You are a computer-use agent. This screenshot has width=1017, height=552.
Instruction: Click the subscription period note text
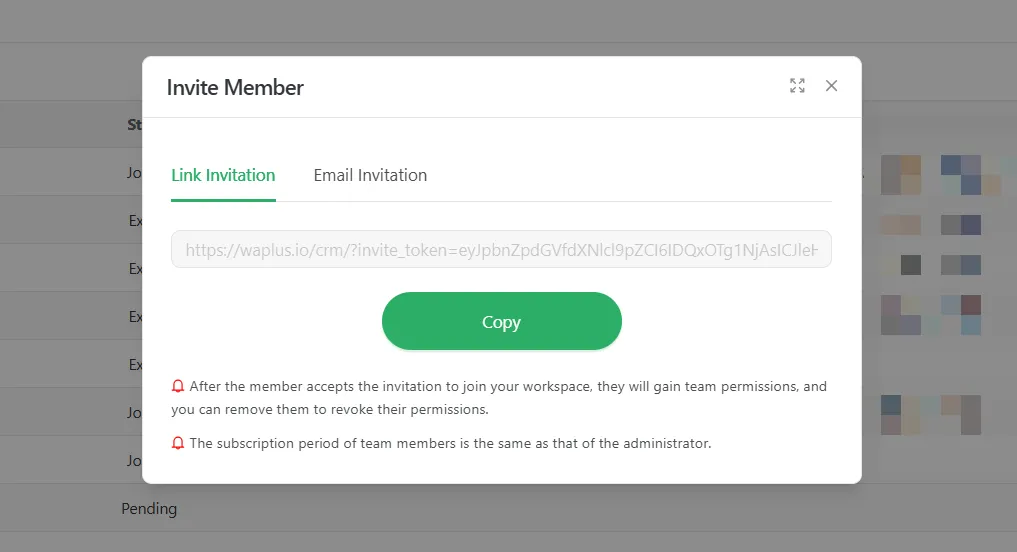450,443
